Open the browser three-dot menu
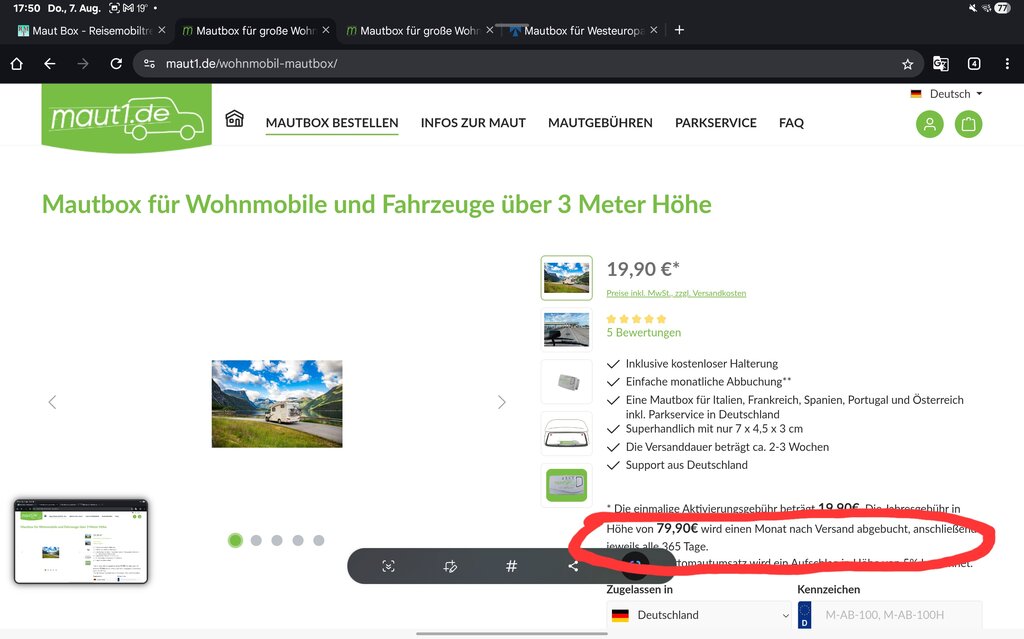The width and height of the screenshot is (1024, 639). coord(1007,63)
